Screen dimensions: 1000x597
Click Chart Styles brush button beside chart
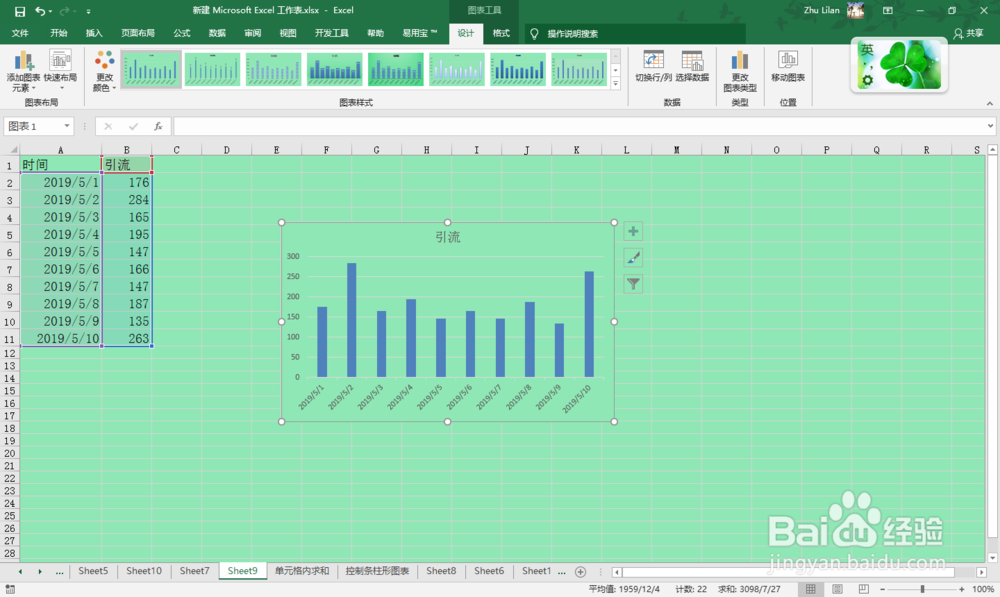pos(633,258)
